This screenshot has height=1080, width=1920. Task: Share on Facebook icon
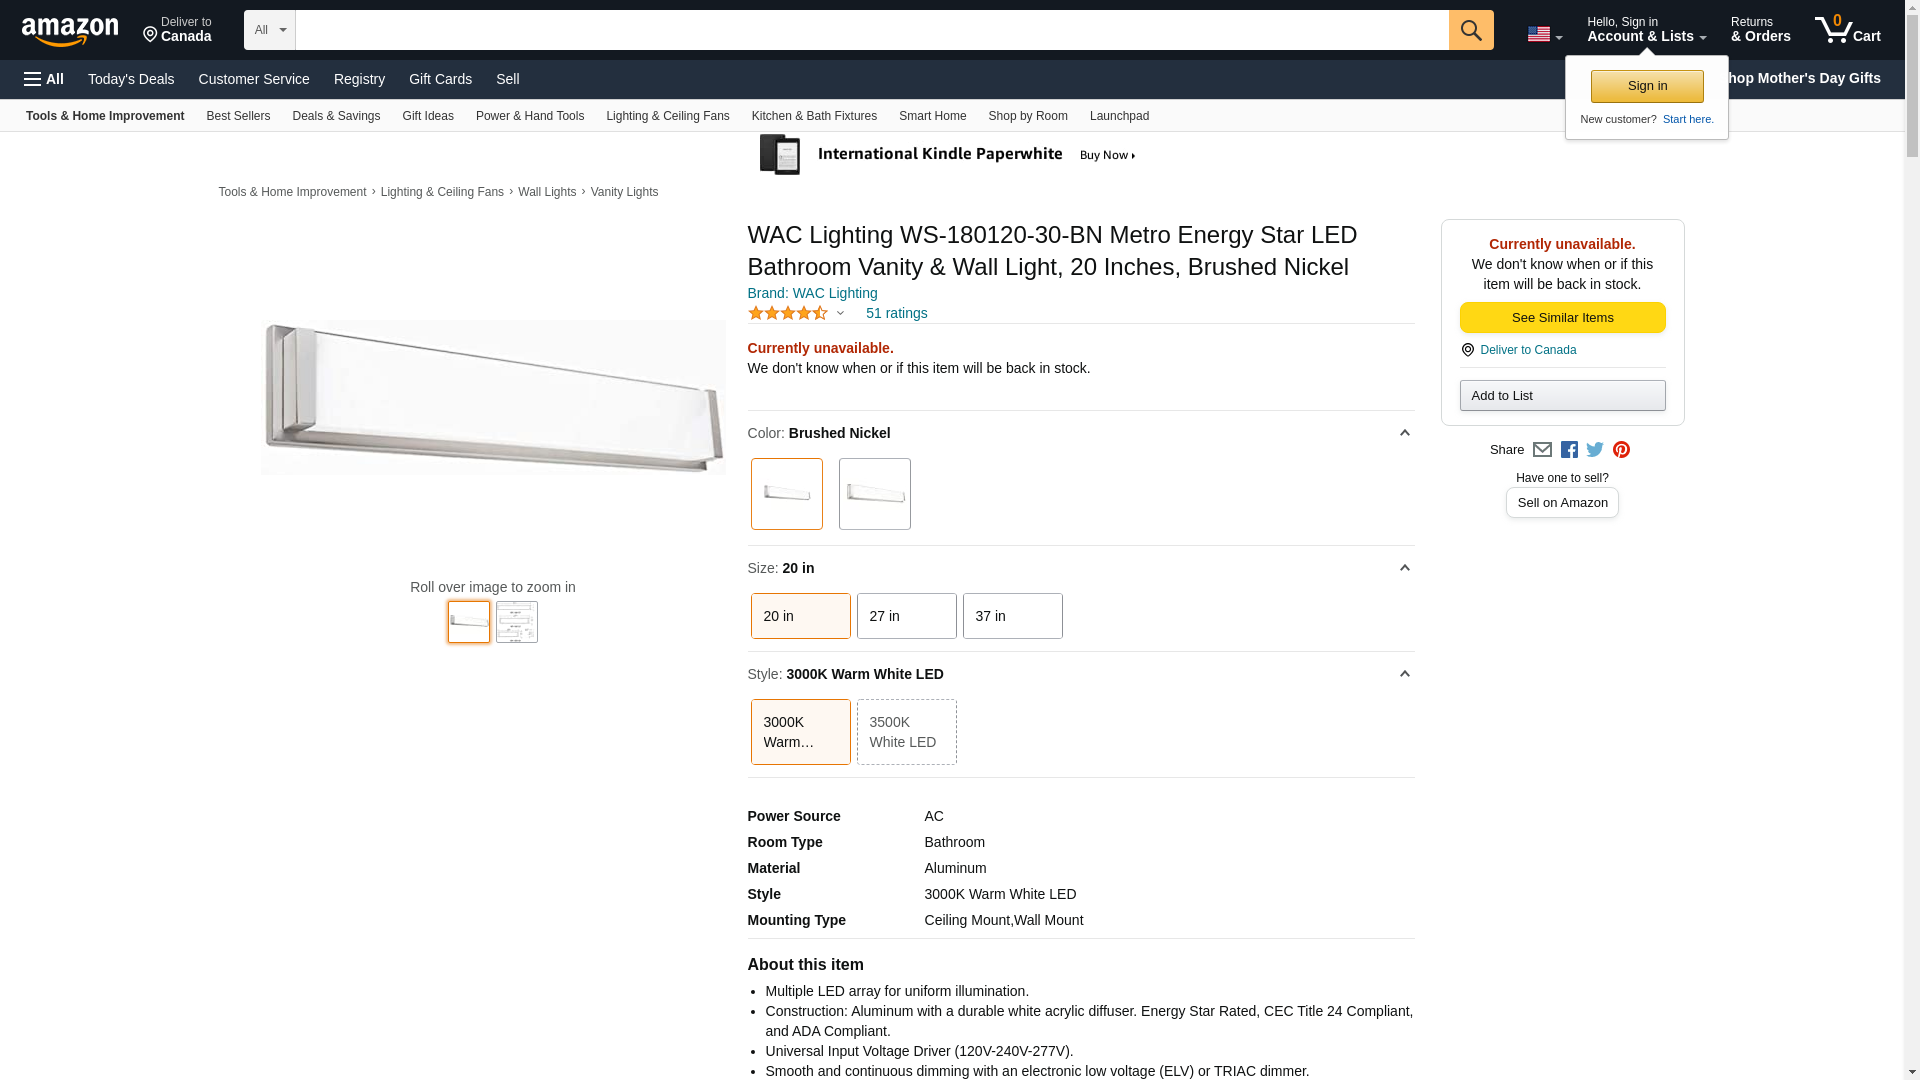(1569, 450)
